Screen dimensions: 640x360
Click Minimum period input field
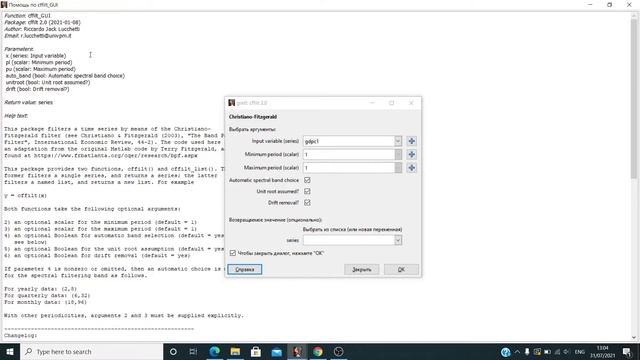click(349, 155)
